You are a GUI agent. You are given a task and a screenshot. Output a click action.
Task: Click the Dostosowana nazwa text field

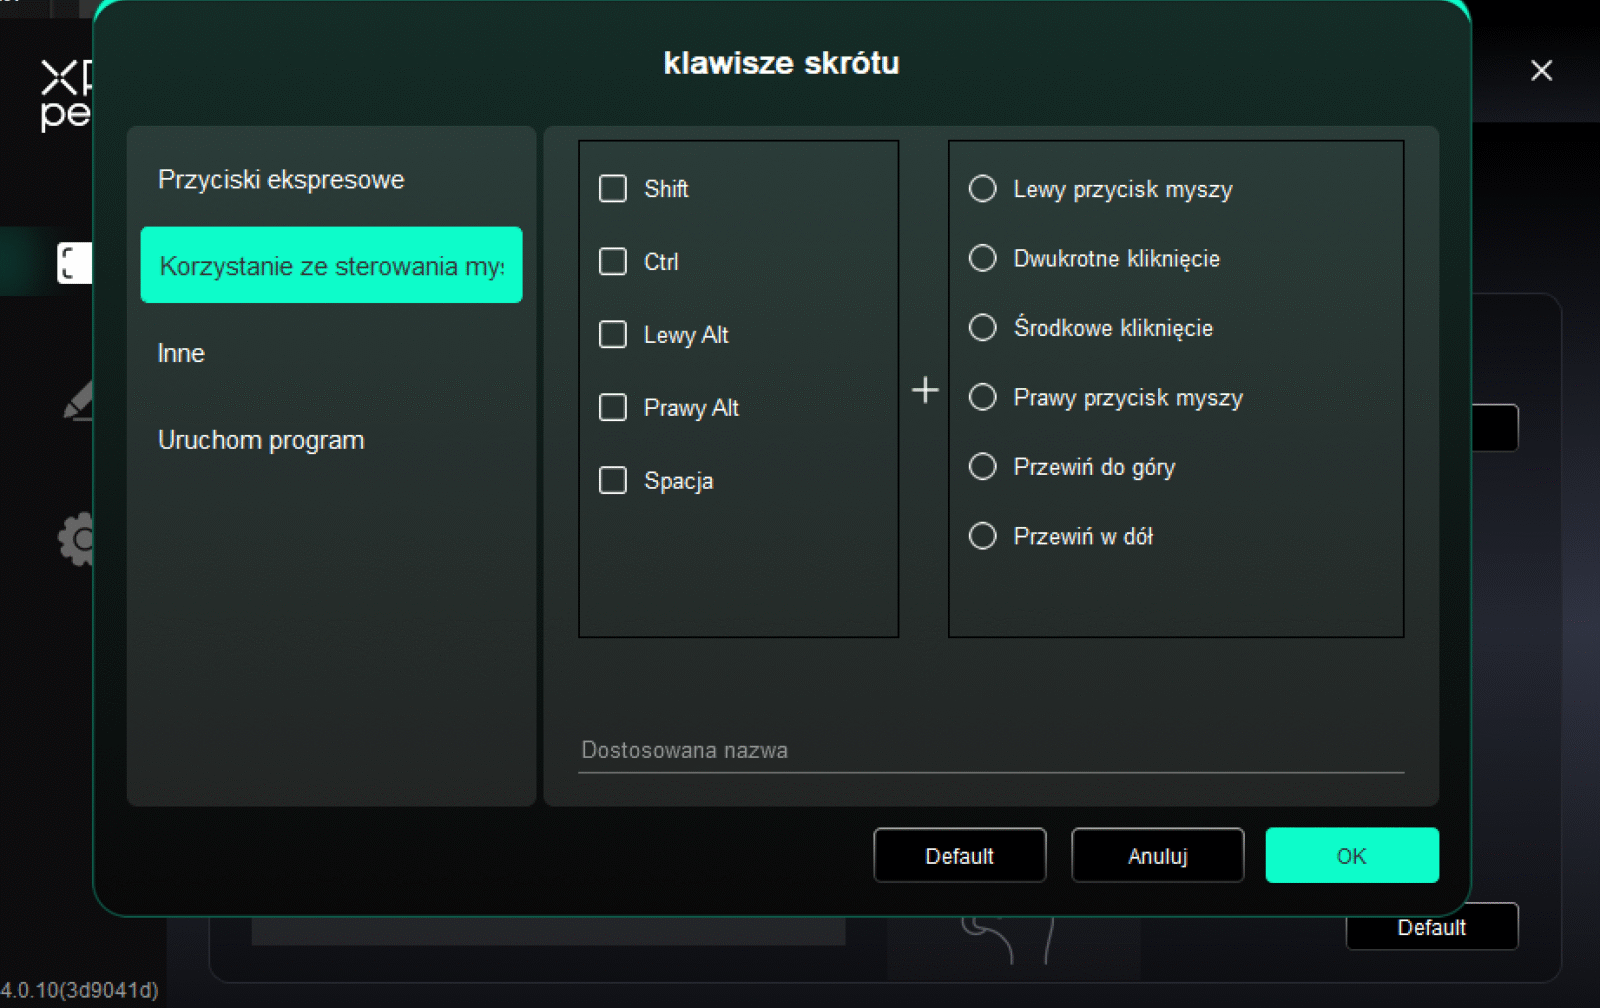tap(990, 751)
